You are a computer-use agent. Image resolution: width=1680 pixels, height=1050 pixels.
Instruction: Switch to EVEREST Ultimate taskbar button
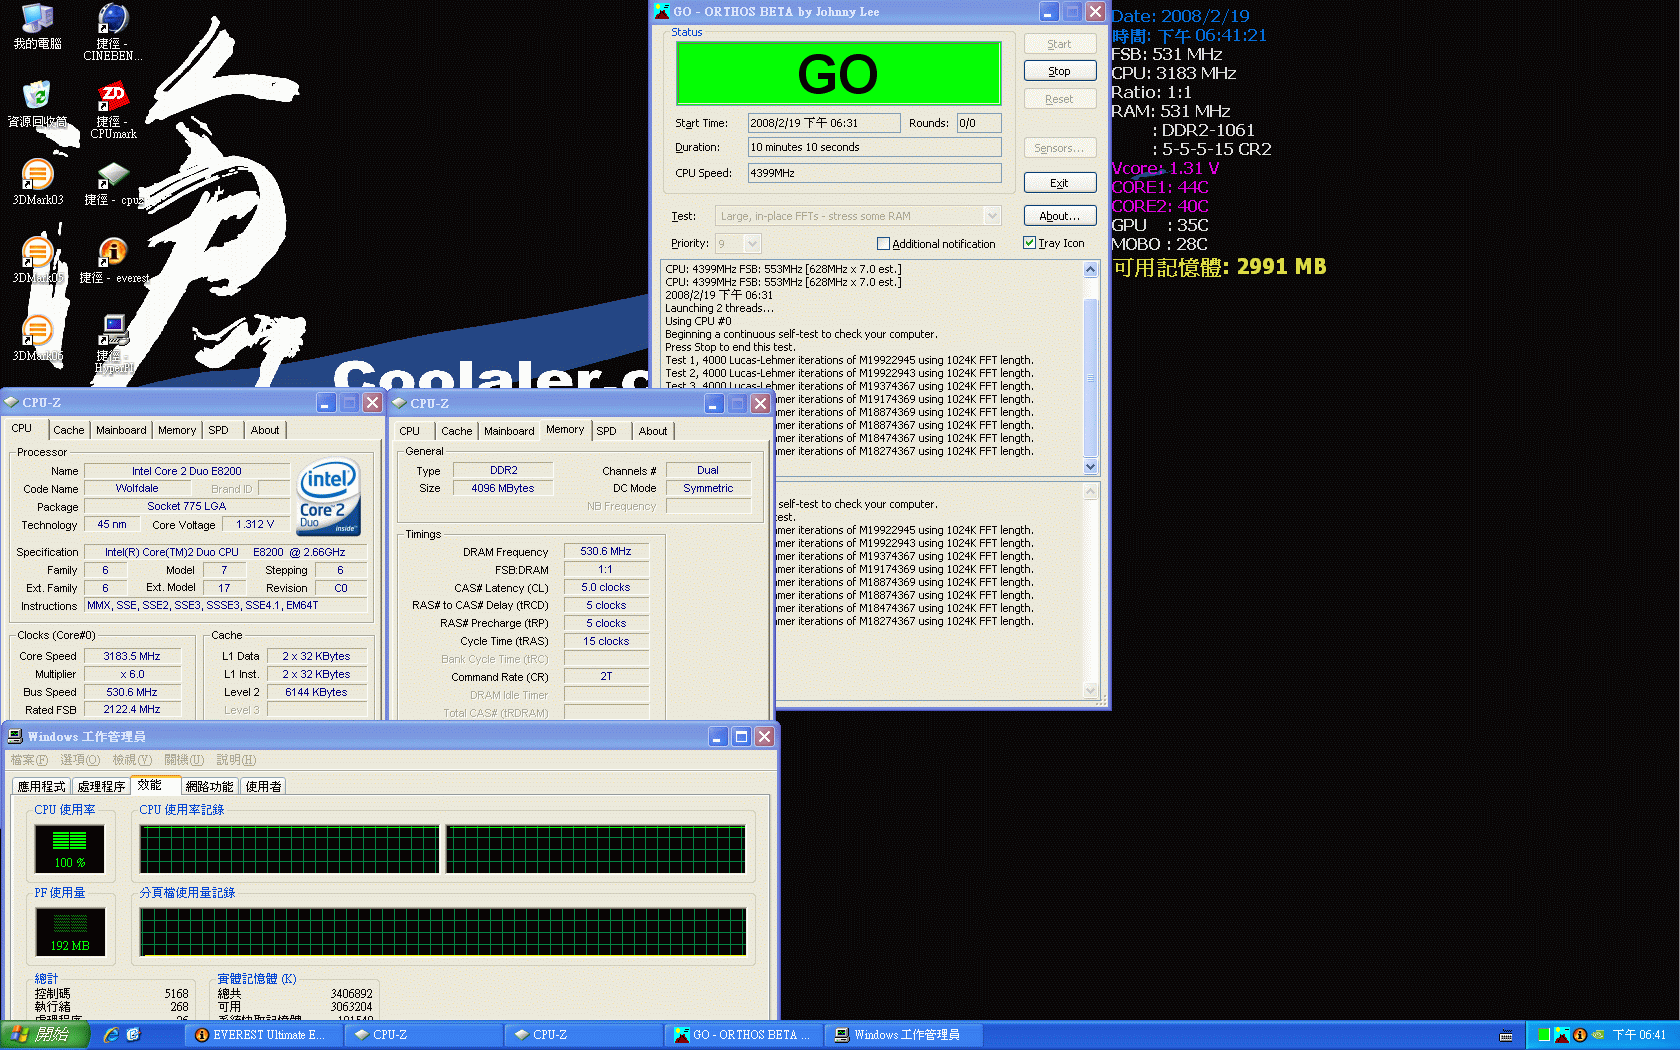[261, 1035]
